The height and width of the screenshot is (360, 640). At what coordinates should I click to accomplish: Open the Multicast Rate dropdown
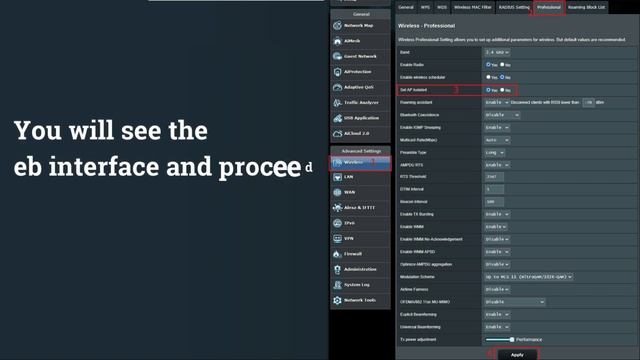(497, 140)
